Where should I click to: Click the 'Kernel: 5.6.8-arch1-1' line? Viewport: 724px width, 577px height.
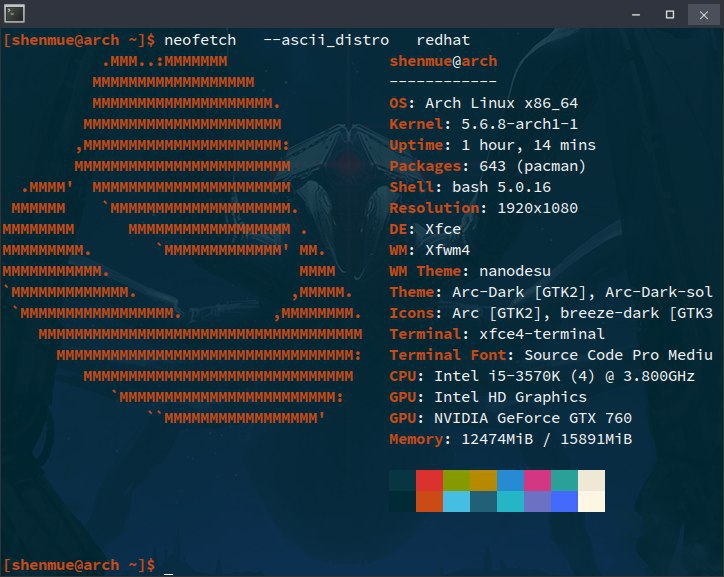[x=483, y=124]
